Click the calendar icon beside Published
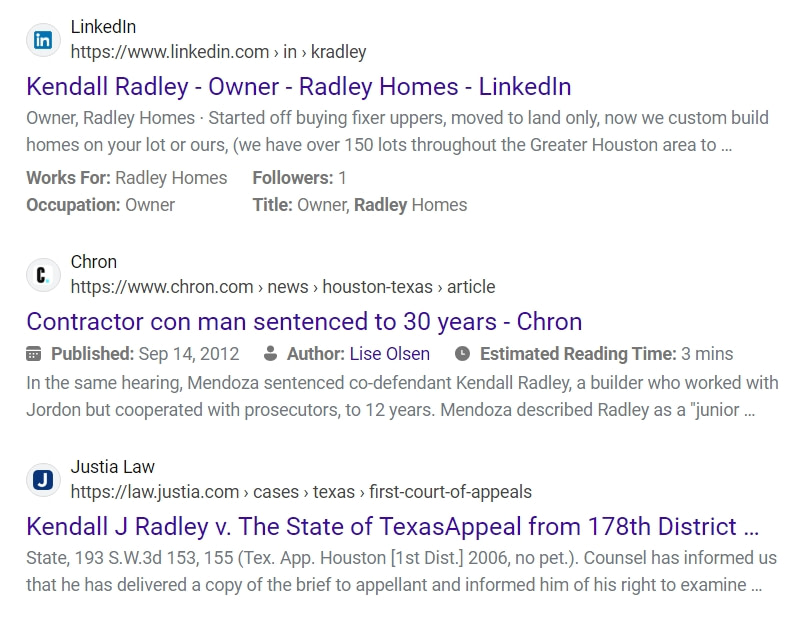 (x=34, y=354)
